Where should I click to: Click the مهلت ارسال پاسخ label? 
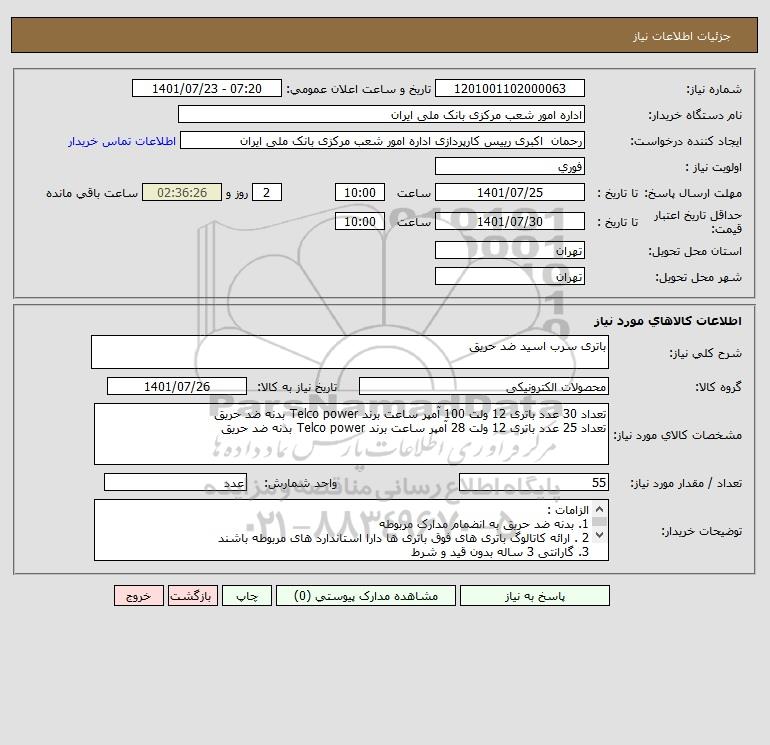pos(692,193)
